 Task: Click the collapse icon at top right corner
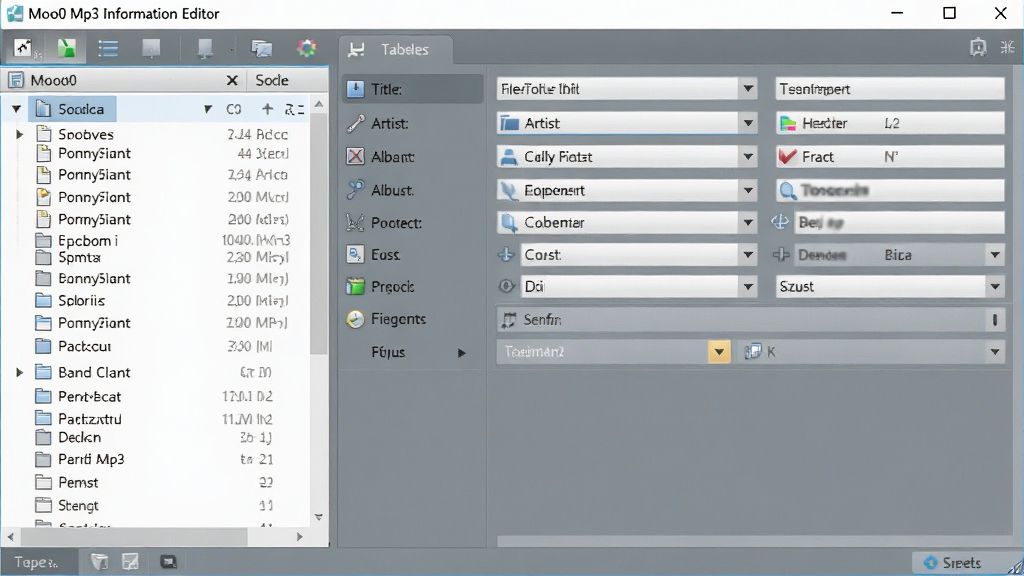tap(1007, 47)
